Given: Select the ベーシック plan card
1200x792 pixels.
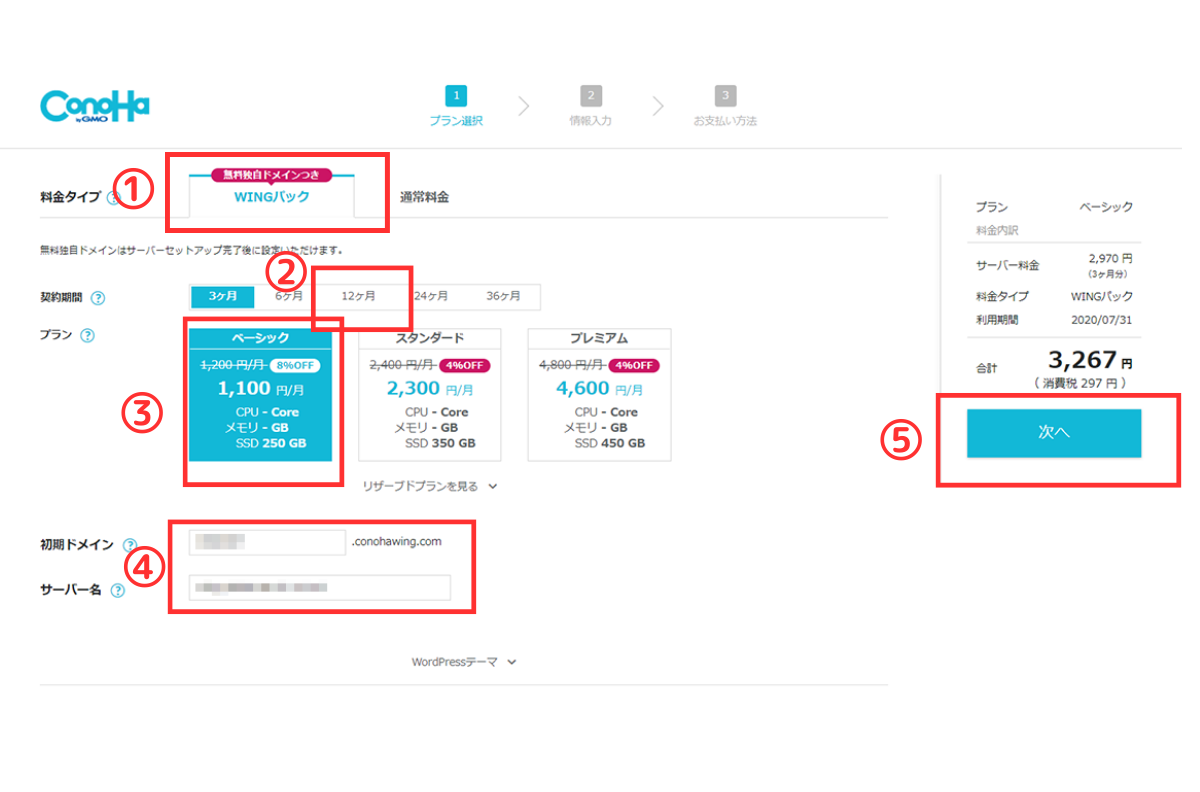Looking at the screenshot, I should coord(260,394).
